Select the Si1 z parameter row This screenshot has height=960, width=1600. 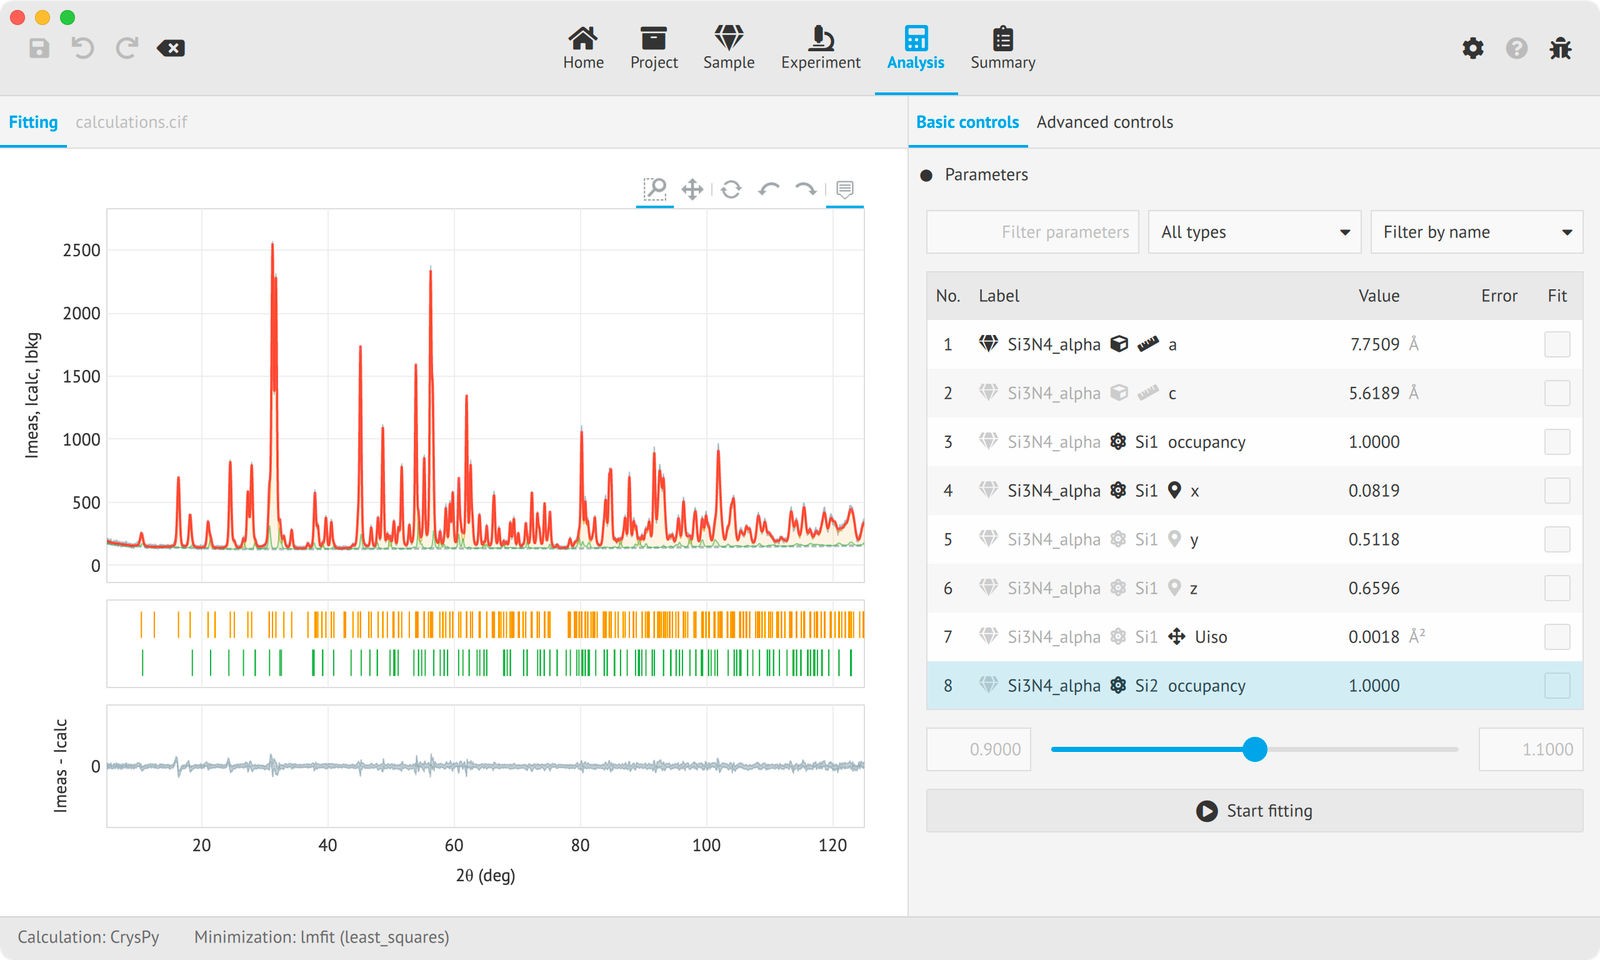pyautogui.click(x=1254, y=588)
